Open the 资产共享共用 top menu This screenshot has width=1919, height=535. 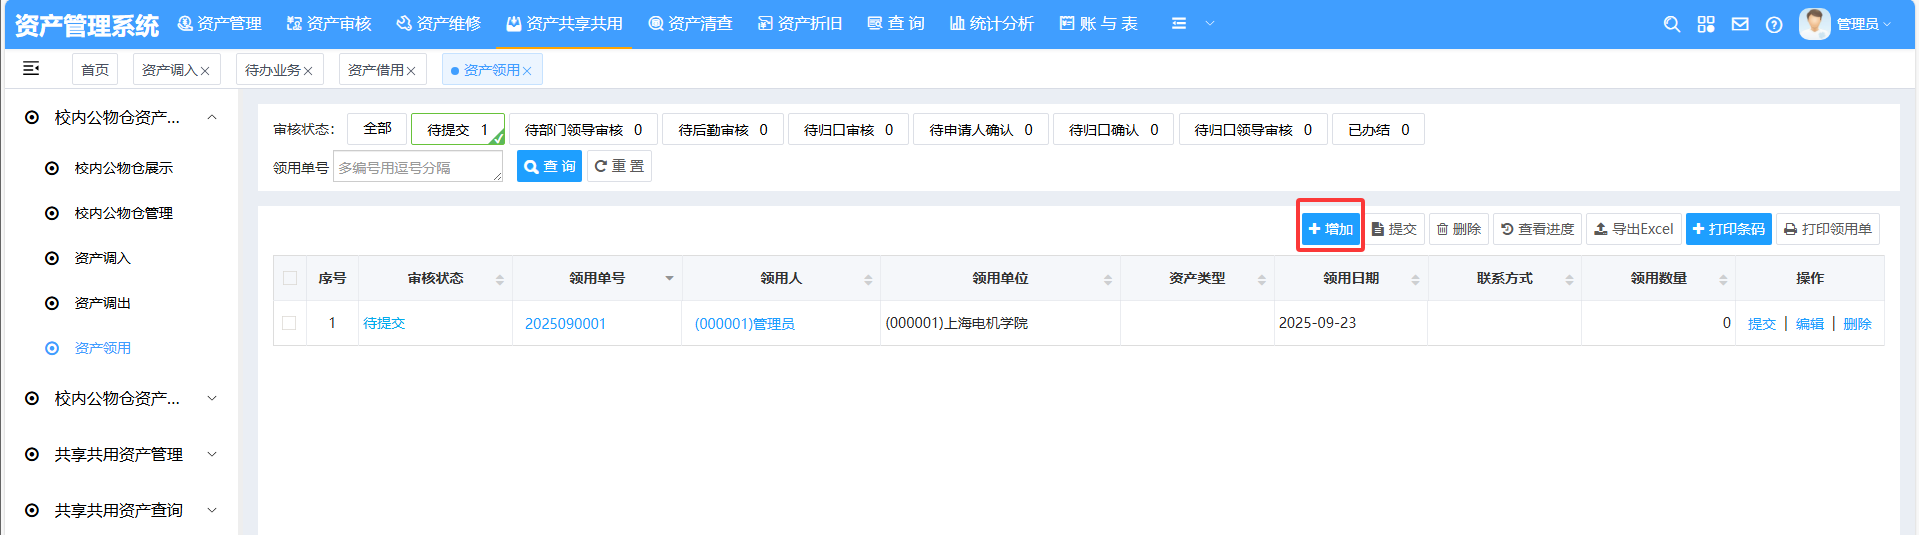point(564,24)
